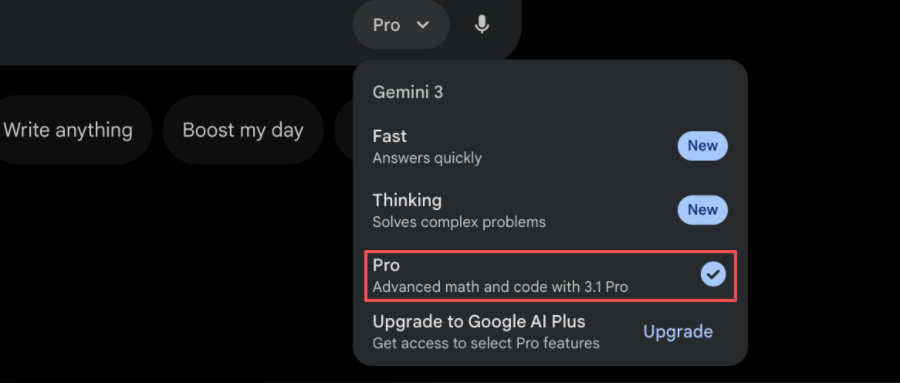The image size is (900, 383).
Task: Click the New badge beside Thinking
Action: coord(703,210)
